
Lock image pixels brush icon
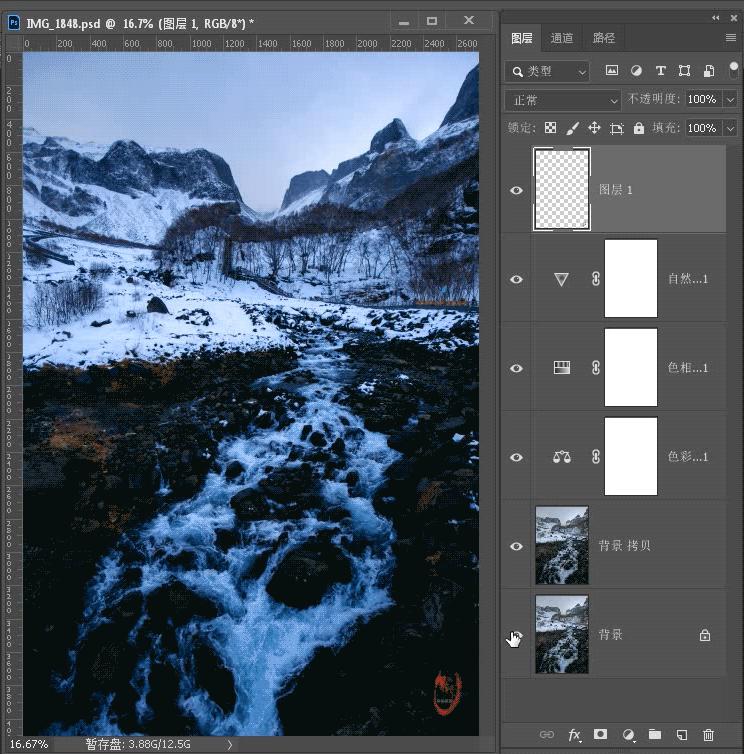572,128
